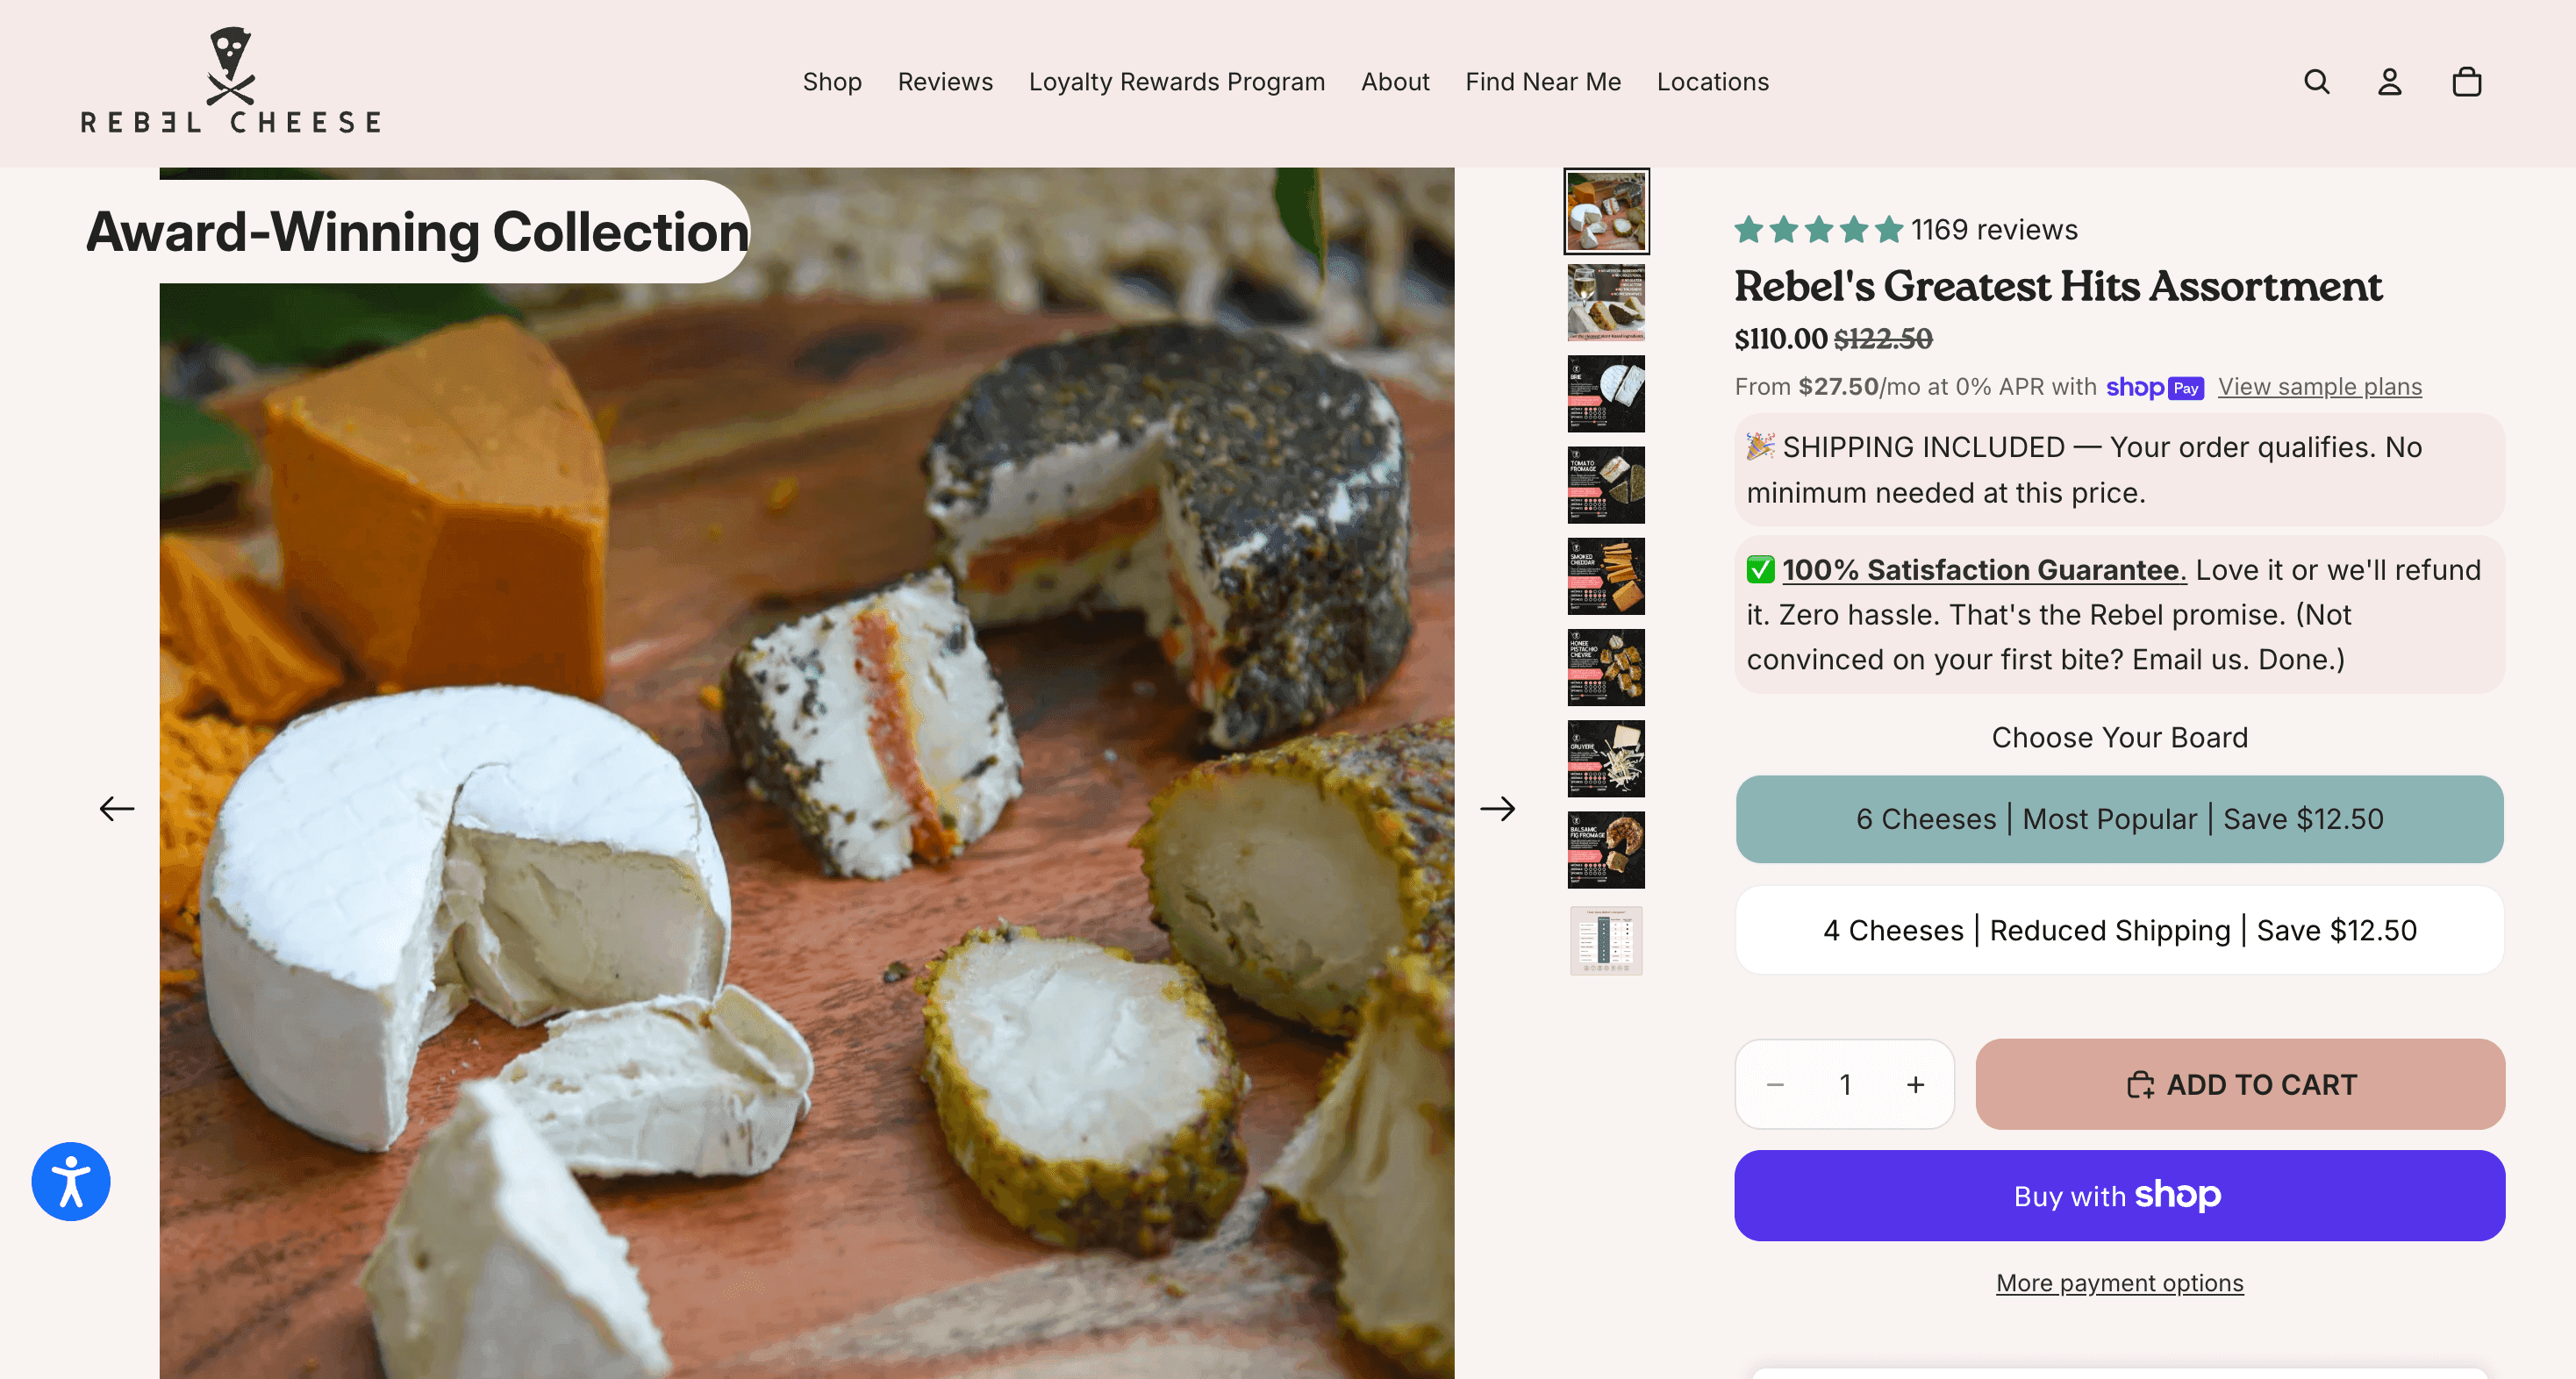Open View sample plans link
This screenshot has width=2576, height=1379.
tap(2319, 387)
